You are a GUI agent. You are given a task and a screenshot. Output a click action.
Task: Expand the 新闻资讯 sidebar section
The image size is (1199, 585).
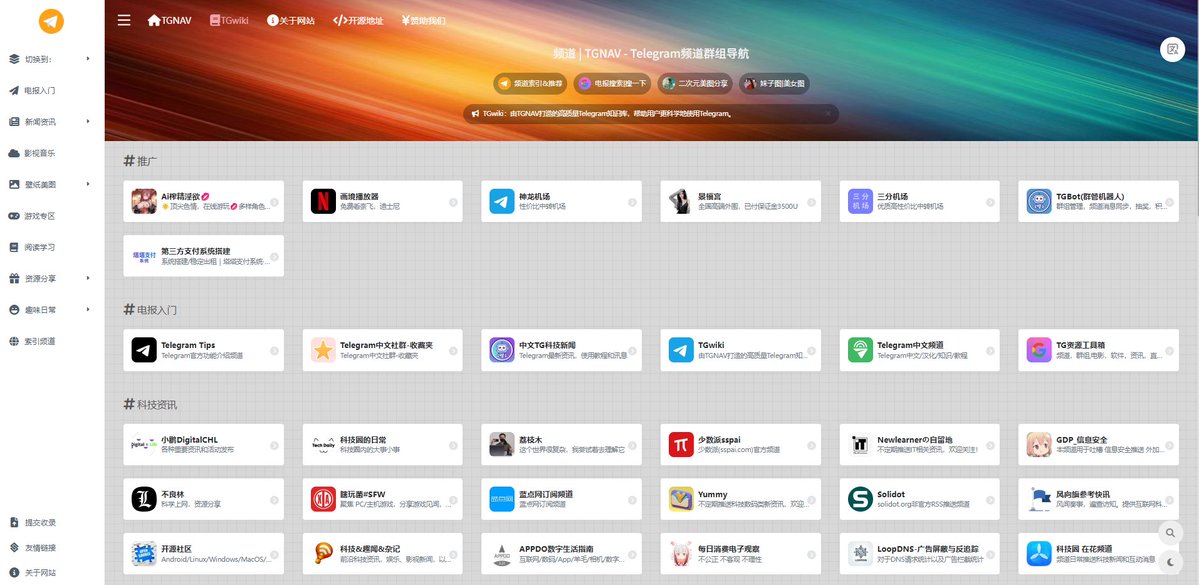click(x=52, y=122)
